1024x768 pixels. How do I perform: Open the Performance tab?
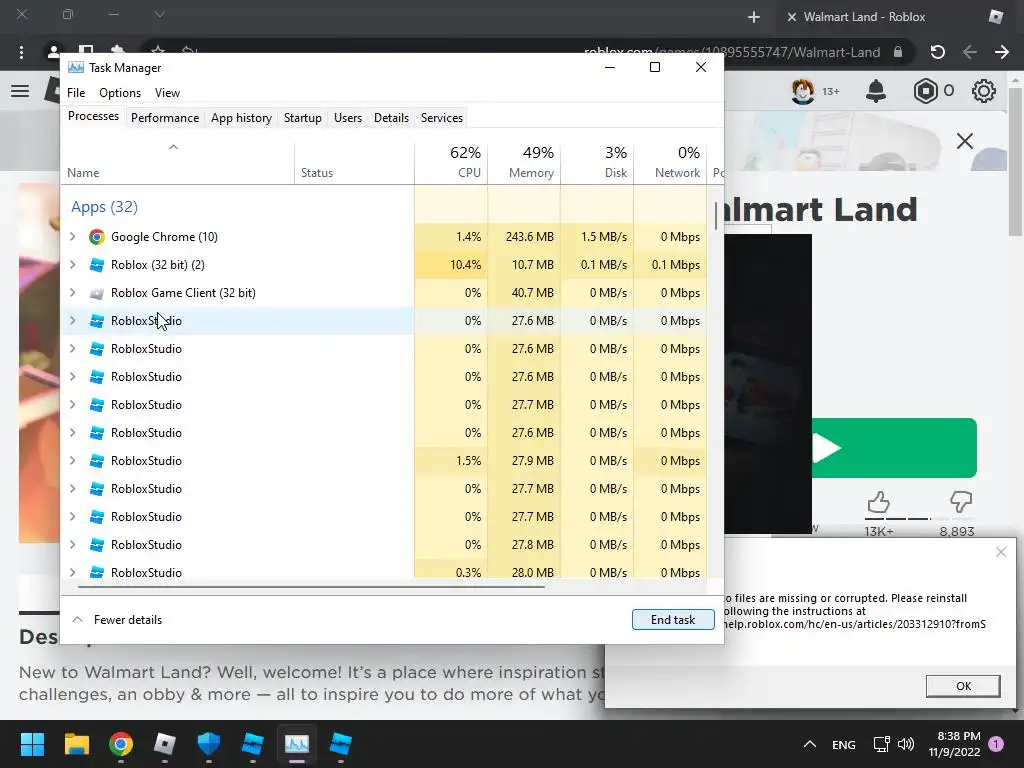coord(165,118)
